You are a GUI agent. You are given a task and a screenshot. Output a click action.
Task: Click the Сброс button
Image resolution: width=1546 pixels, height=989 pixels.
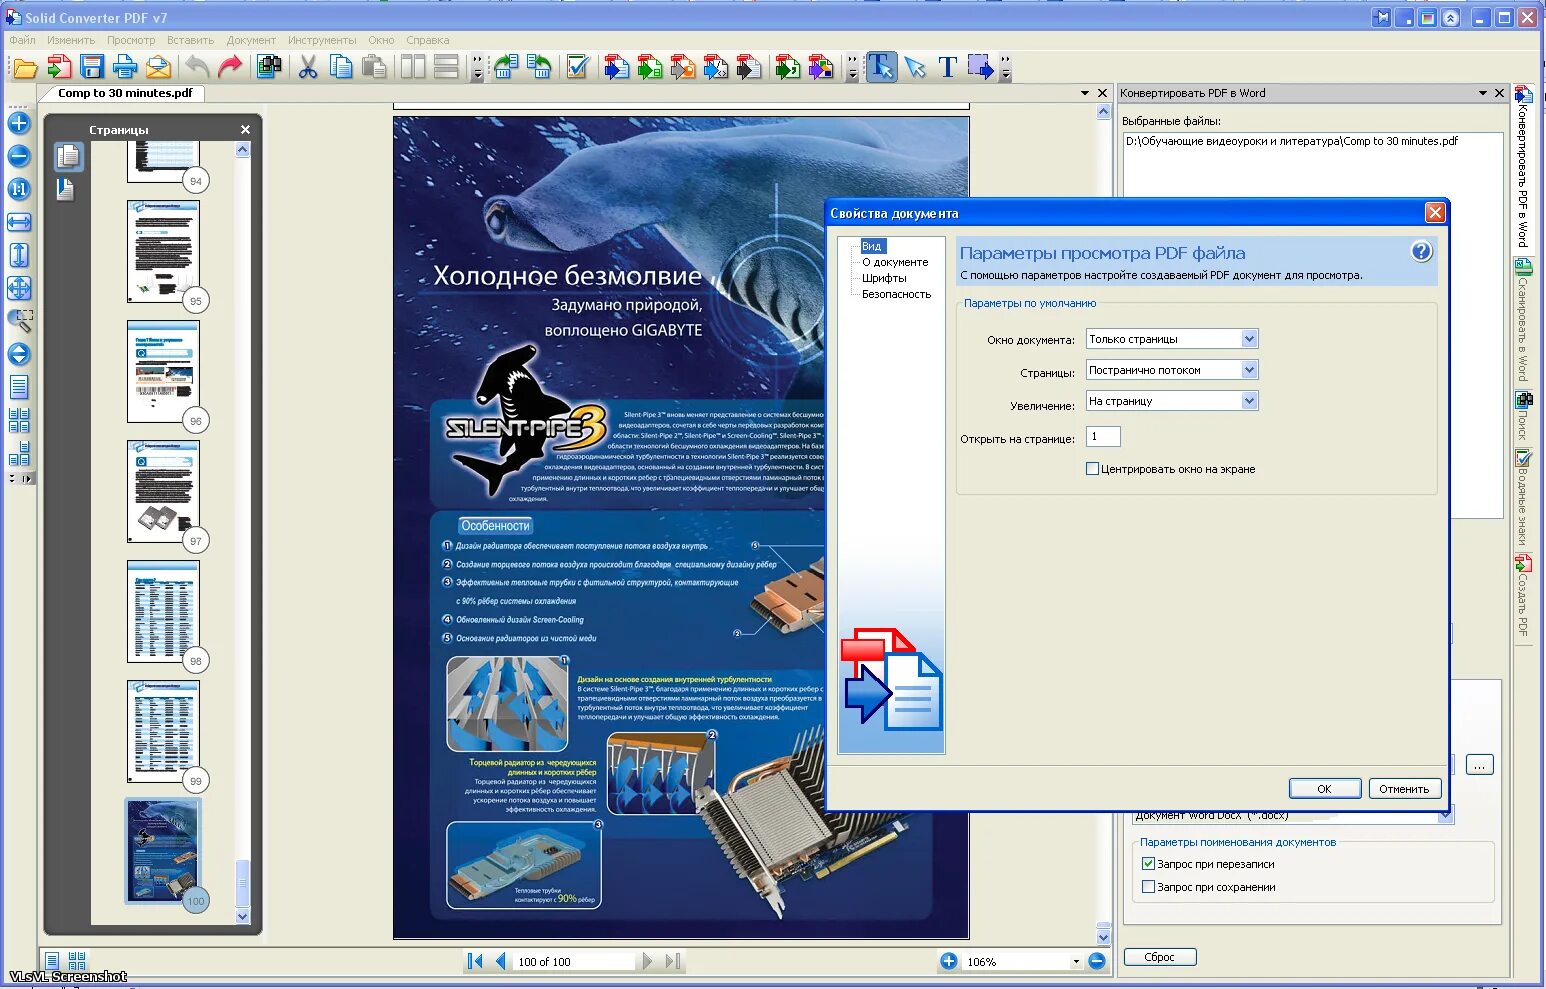coord(1160,957)
